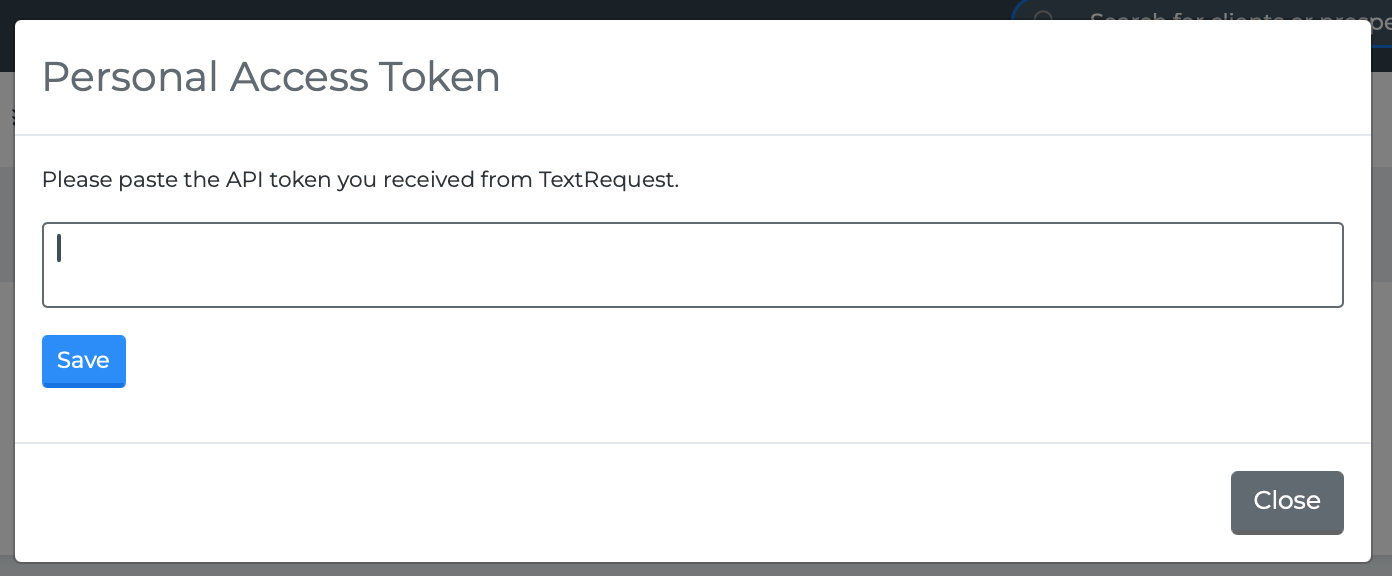This screenshot has height=576, width=1392.
Task: Click the 'Personal Access Token' heading
Action: [x=271, y=77]
